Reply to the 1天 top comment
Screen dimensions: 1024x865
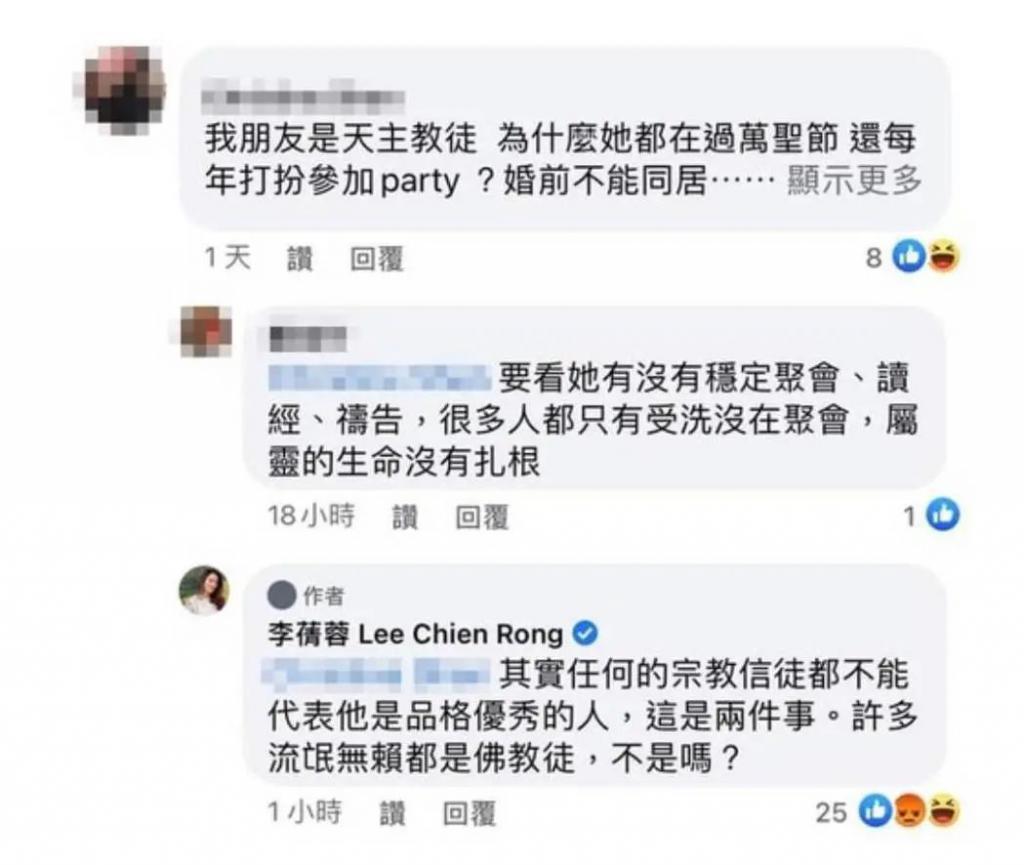point(377,259)
